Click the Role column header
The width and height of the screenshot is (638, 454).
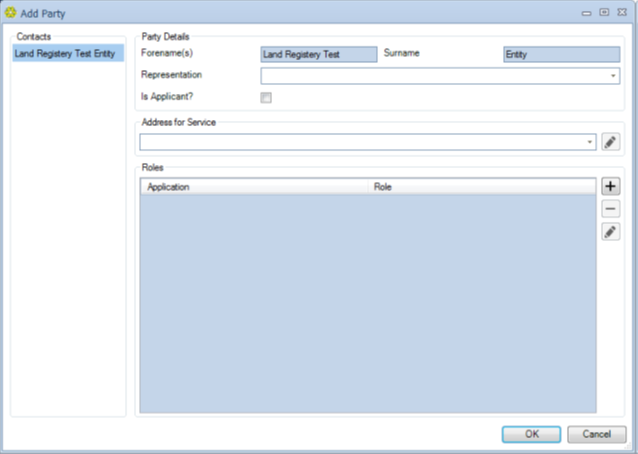[482, 187]
